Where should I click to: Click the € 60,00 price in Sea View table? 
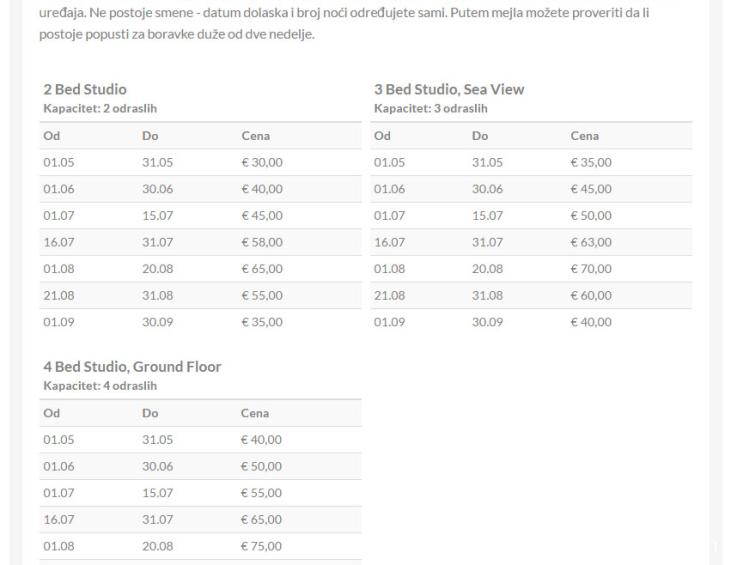[x=591, y=295]
